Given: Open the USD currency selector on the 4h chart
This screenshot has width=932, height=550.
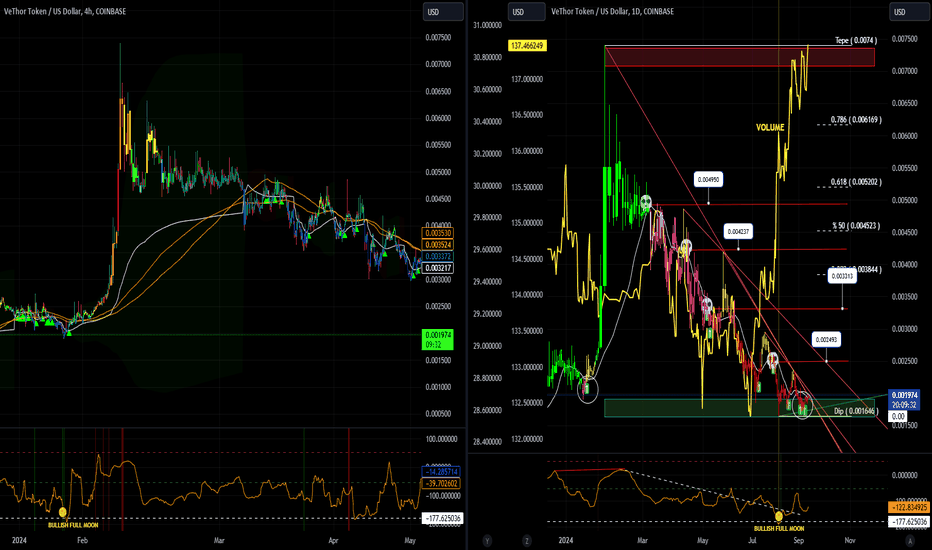Looking at the screenshot, I should (443, 12).
